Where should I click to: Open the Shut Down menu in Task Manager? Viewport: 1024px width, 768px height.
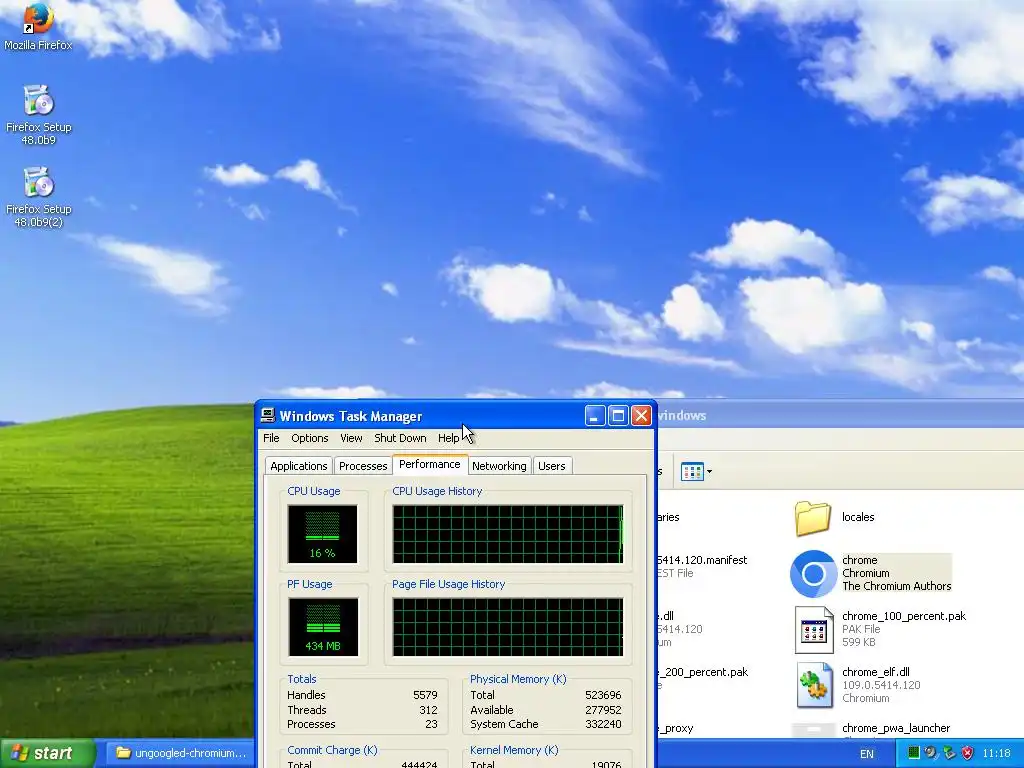pyautogui.click(x=400, y=438)
